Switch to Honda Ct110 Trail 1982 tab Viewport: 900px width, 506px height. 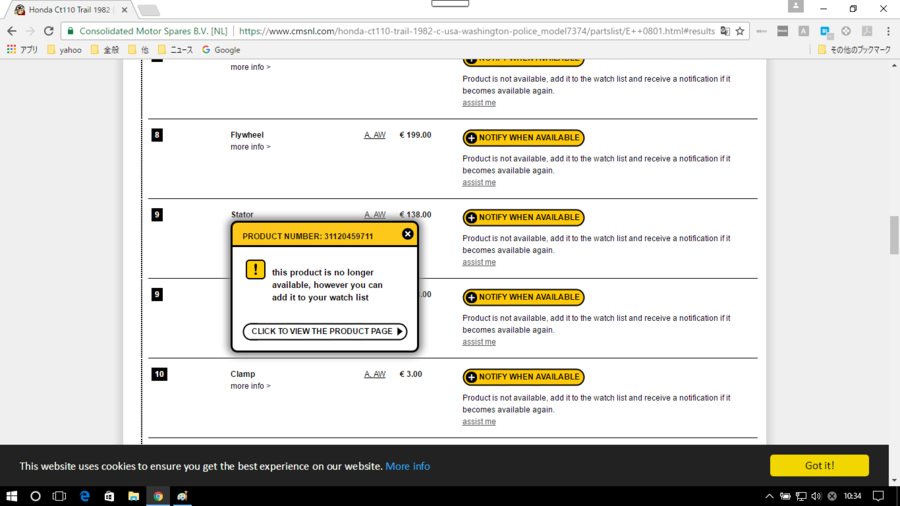coord(69,10)
